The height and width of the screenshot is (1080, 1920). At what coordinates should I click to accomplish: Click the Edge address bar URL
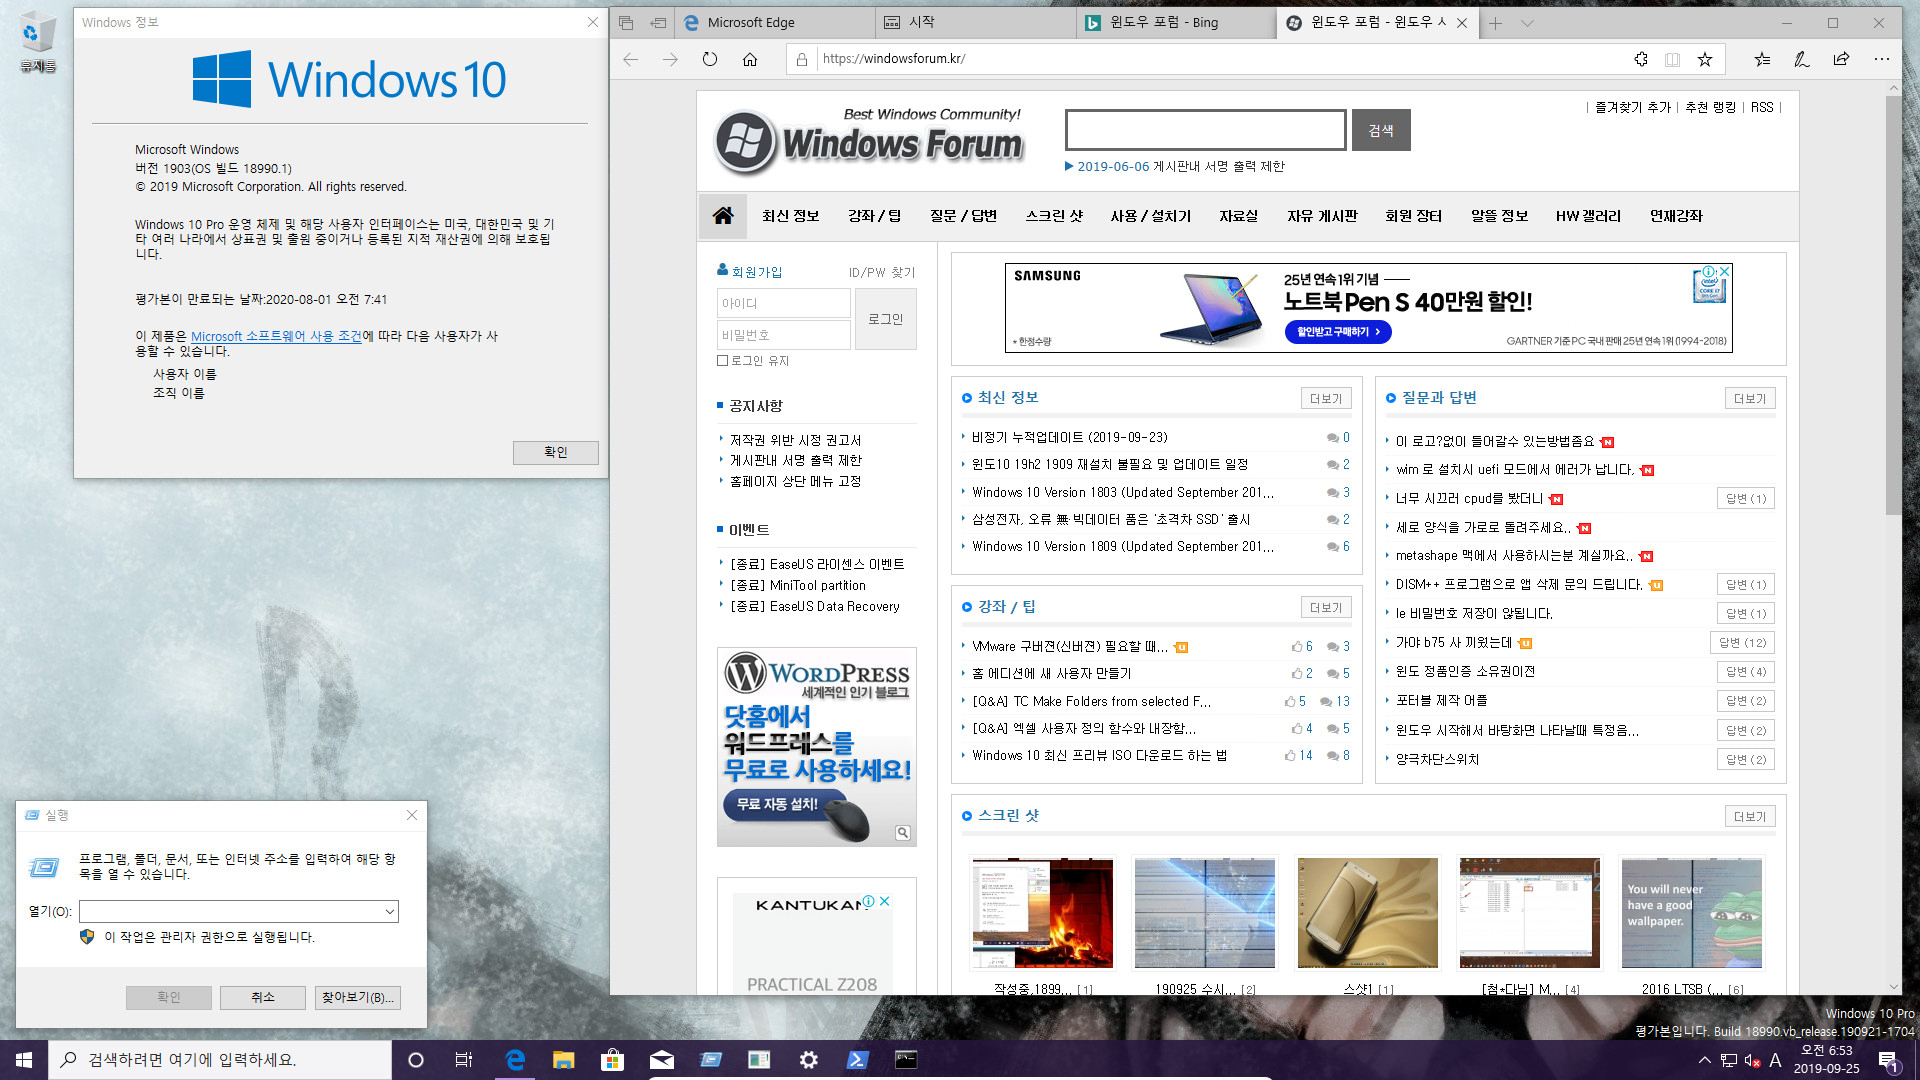pos(894,59)
